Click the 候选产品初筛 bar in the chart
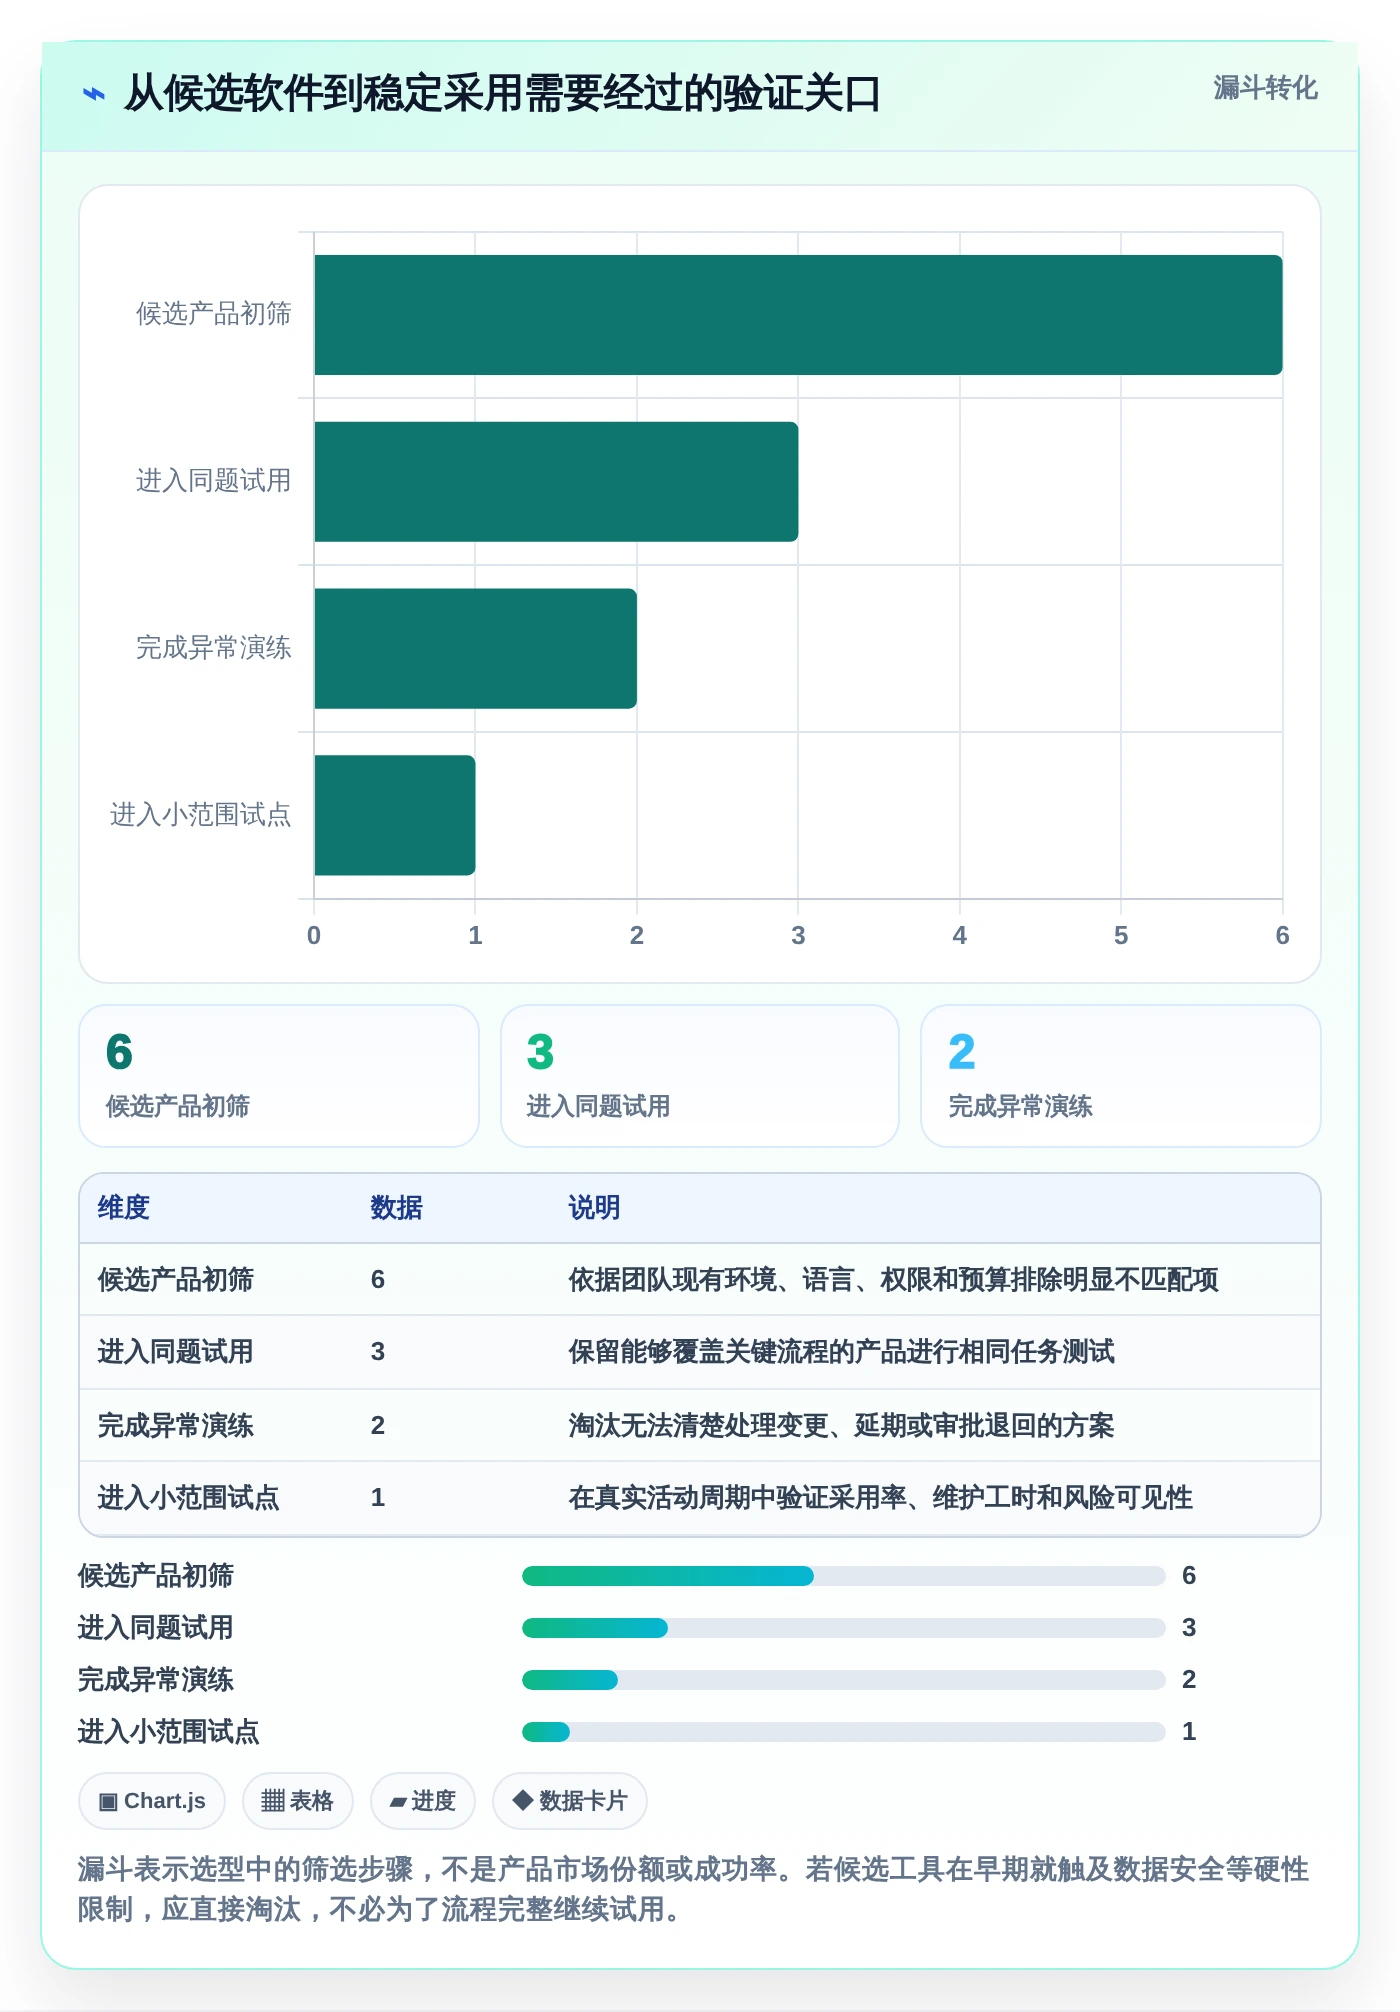Screen dimensions: 1400x2012 (798, 315)
